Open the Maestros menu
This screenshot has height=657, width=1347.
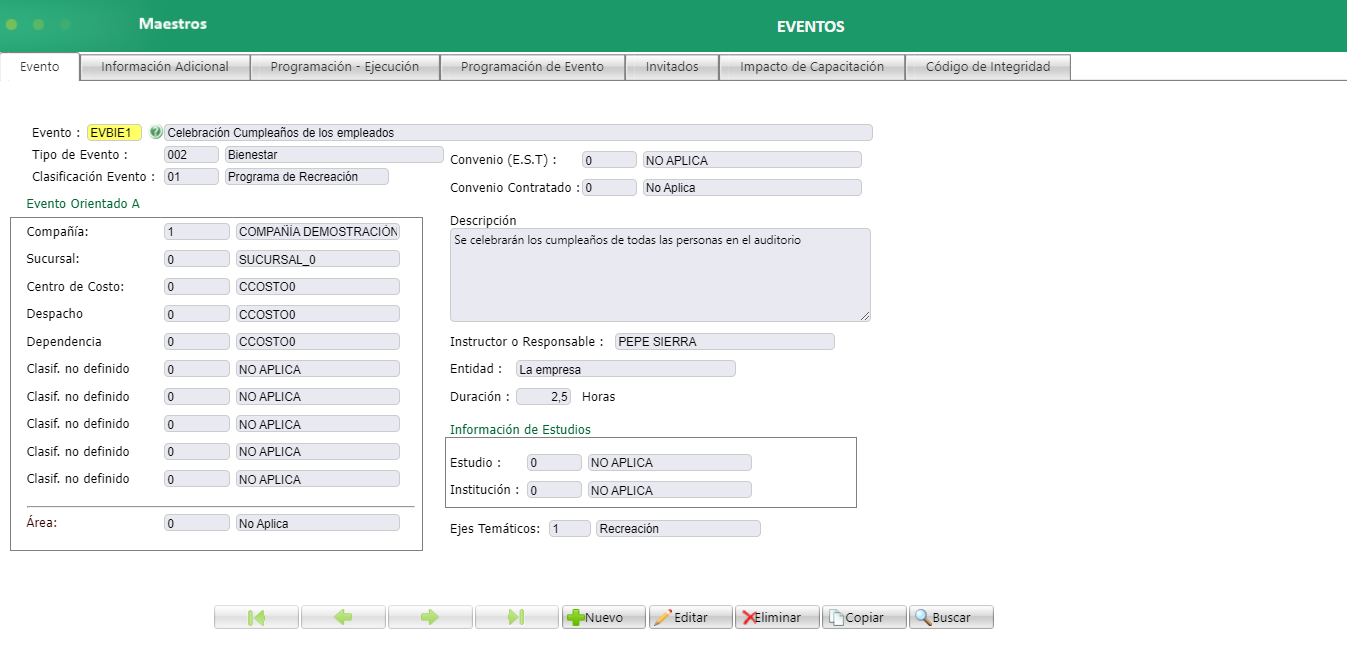click(173, 24)
